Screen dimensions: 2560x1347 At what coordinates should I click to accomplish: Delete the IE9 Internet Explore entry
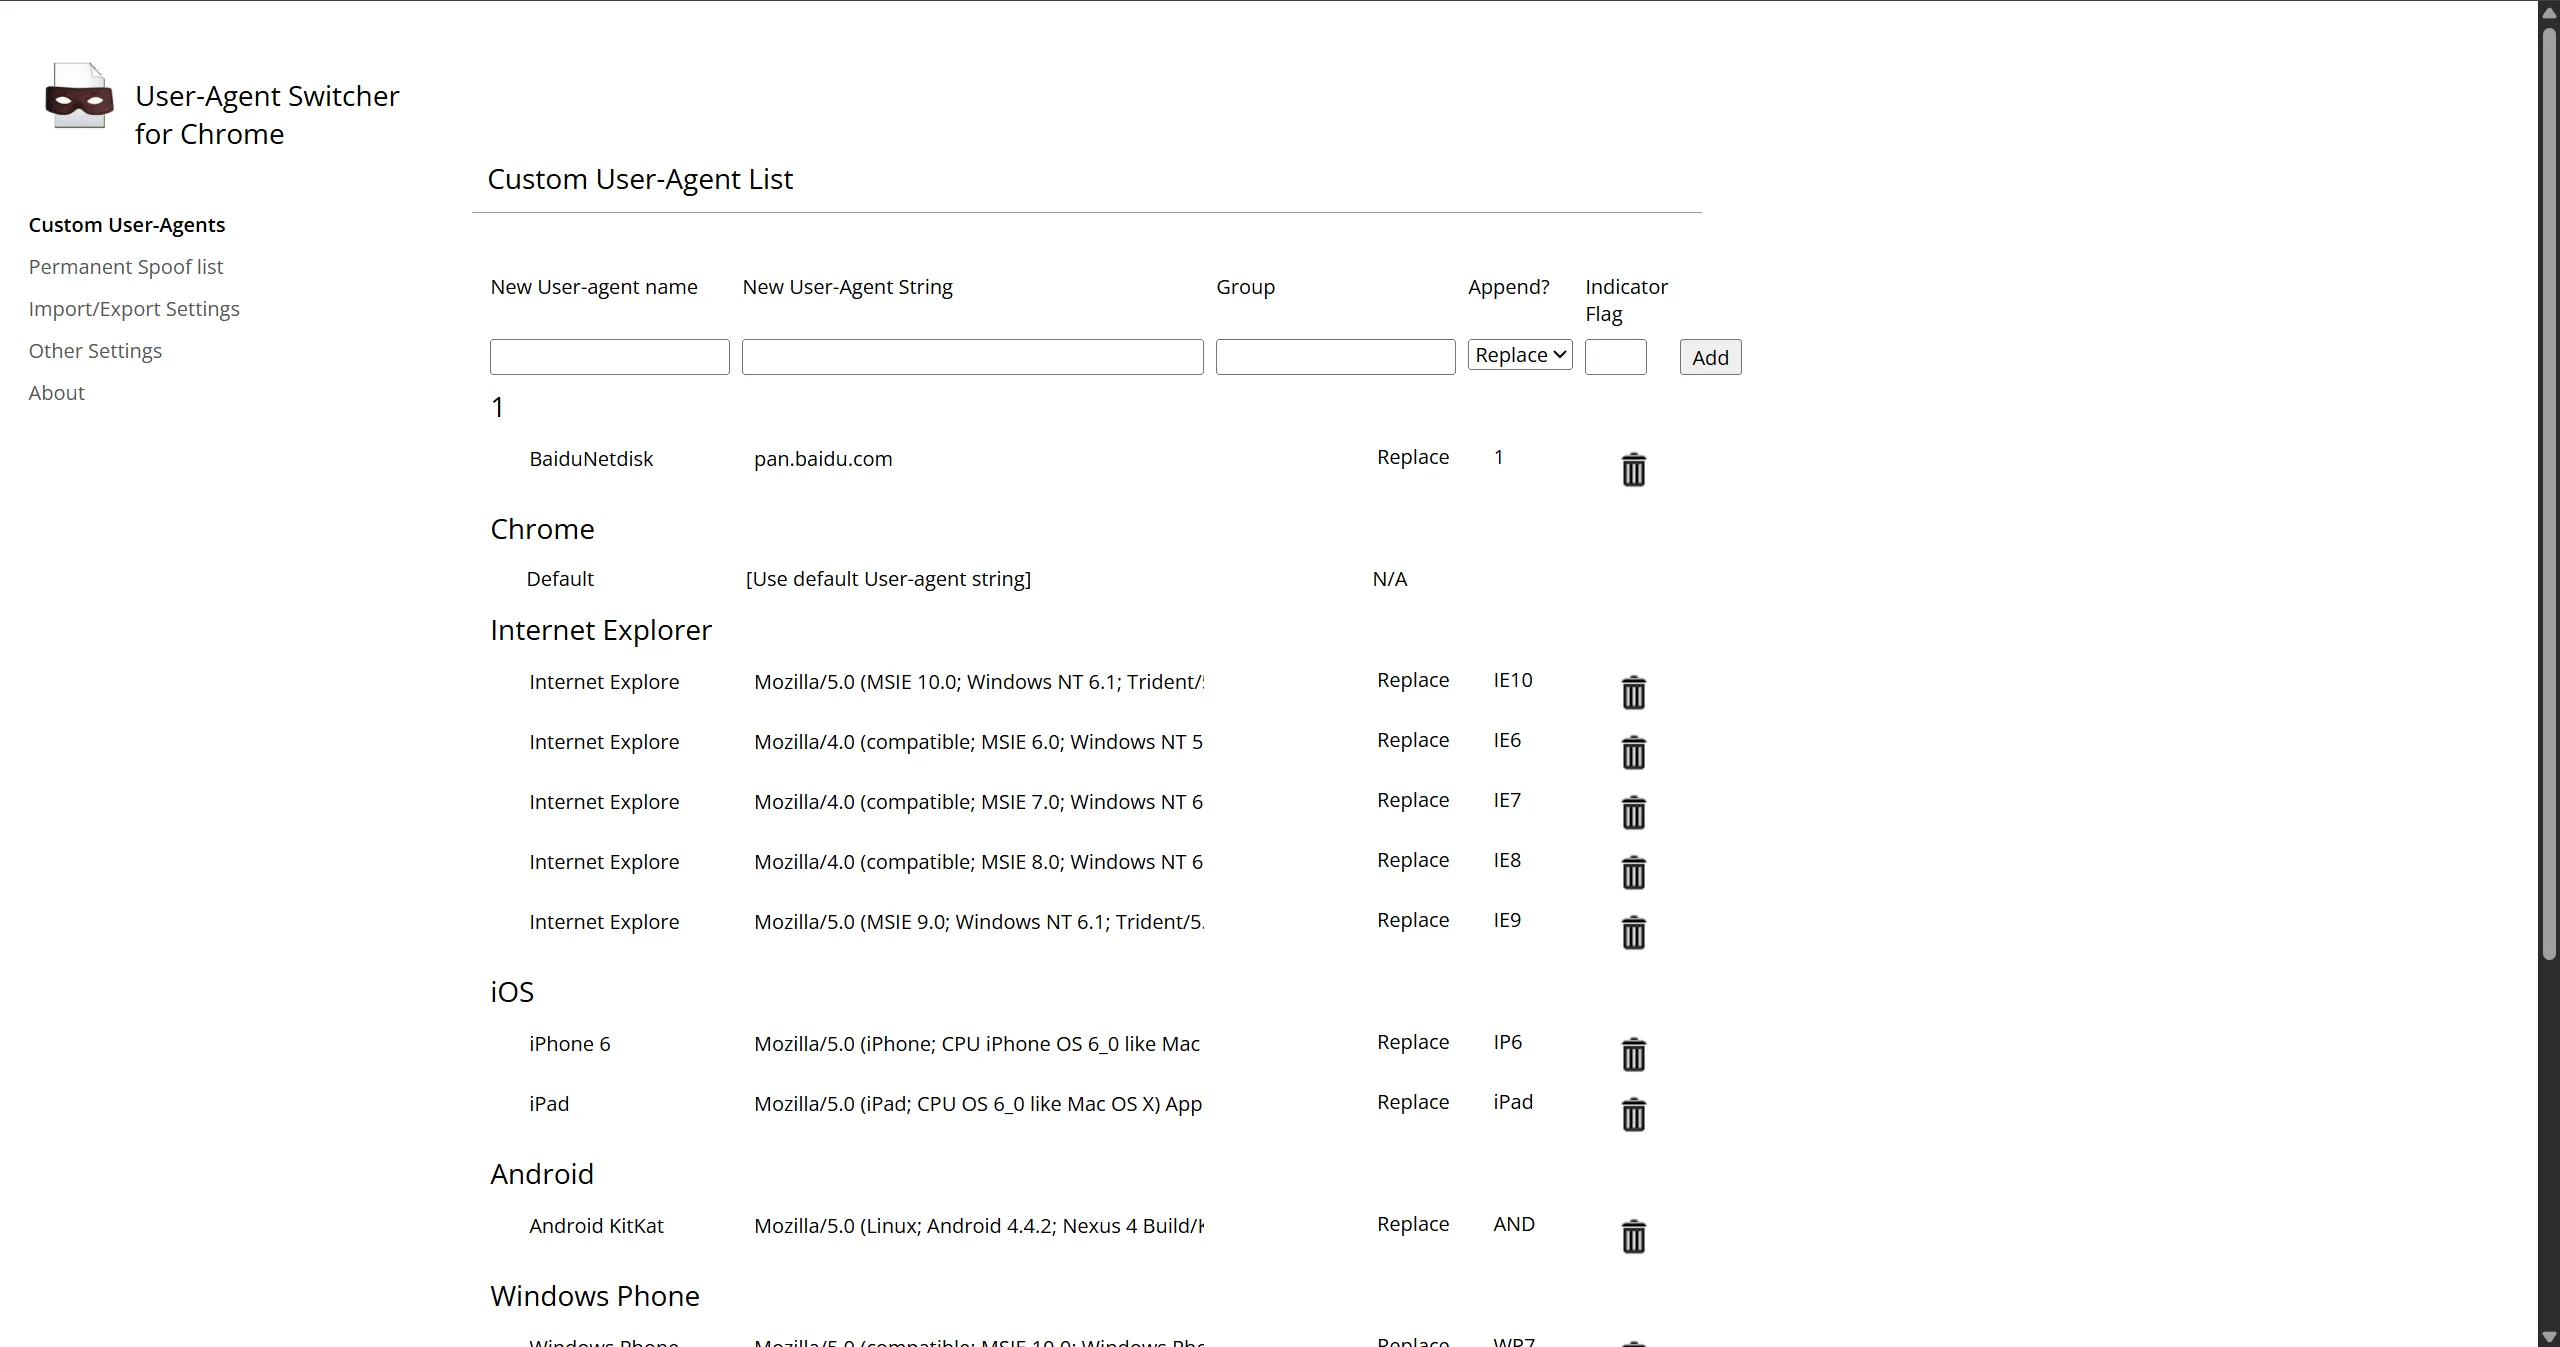click(1632, 931)
